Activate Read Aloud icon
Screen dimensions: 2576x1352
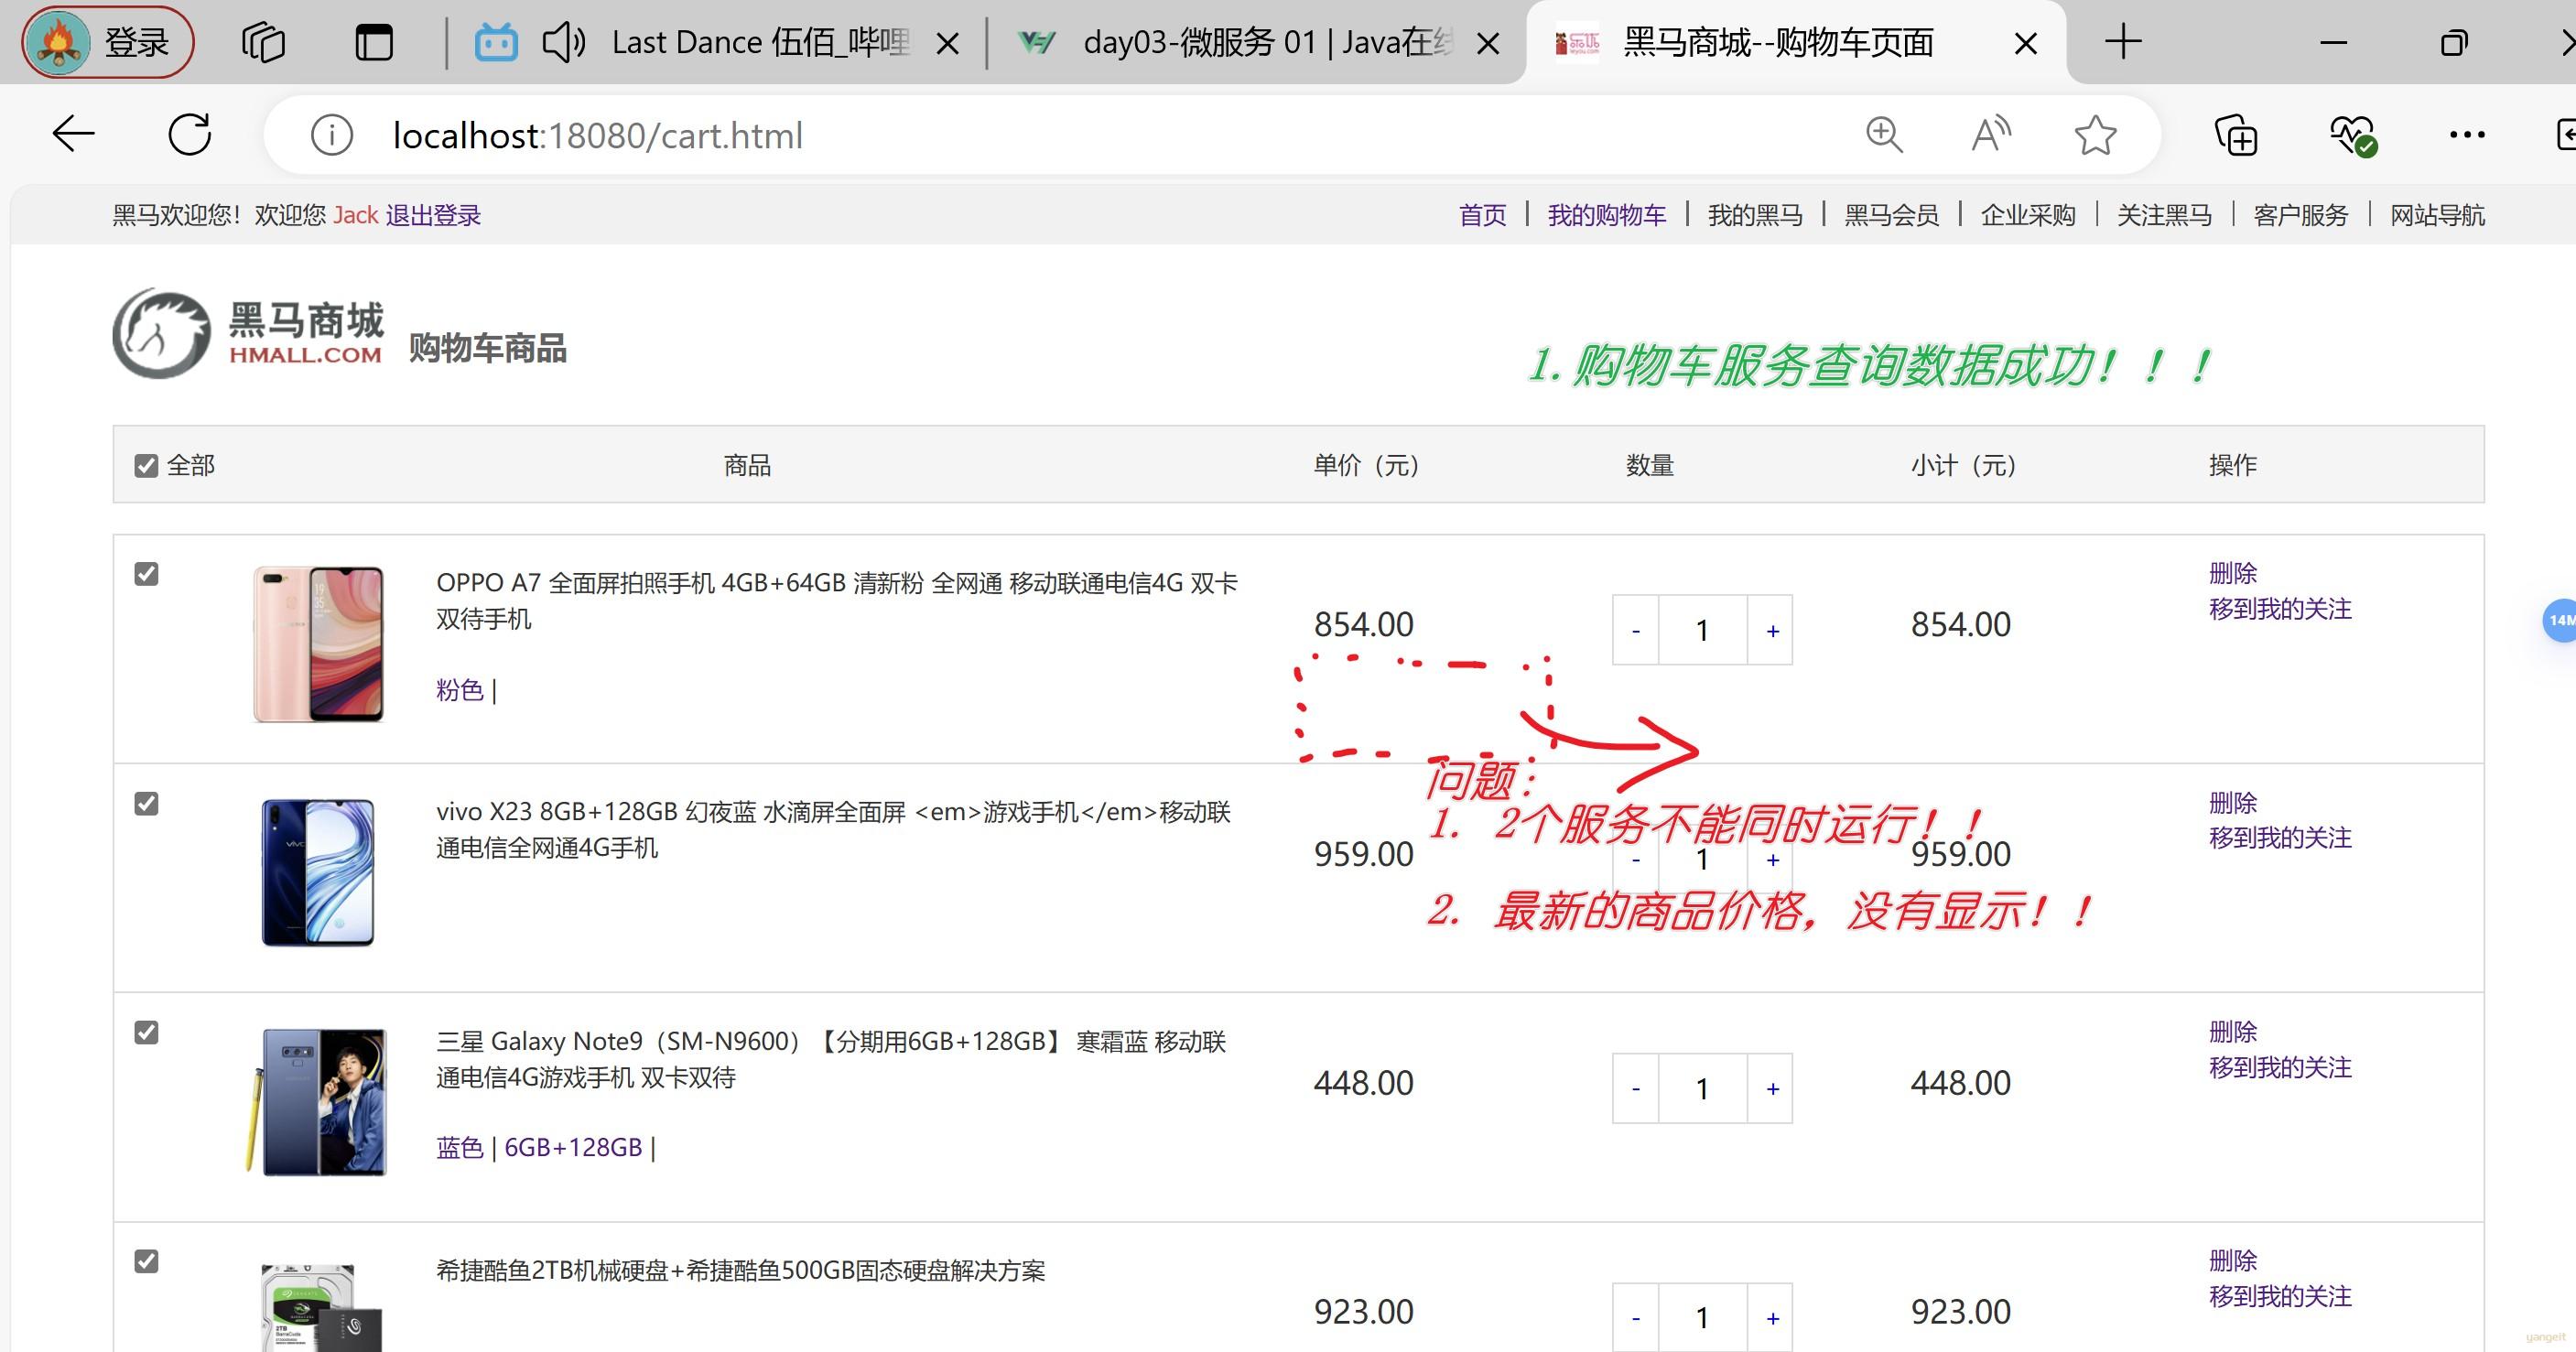click(1990, 135)
